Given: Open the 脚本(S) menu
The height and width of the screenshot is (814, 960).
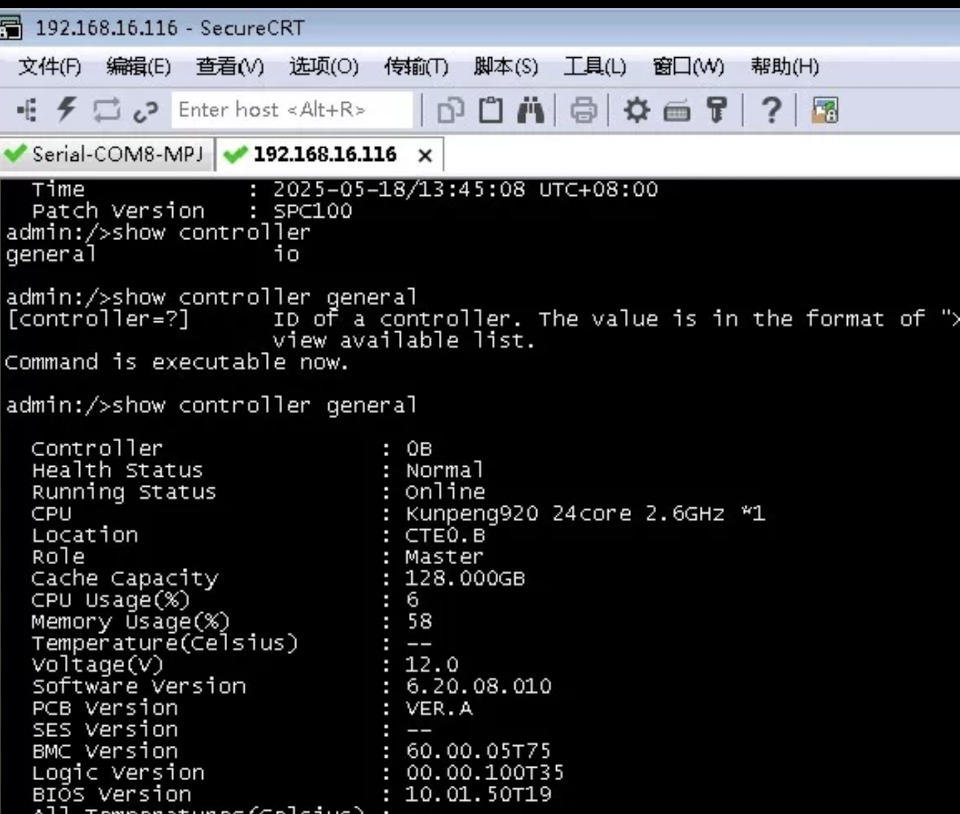Looking at the screenshot, I should coord(505,67).
